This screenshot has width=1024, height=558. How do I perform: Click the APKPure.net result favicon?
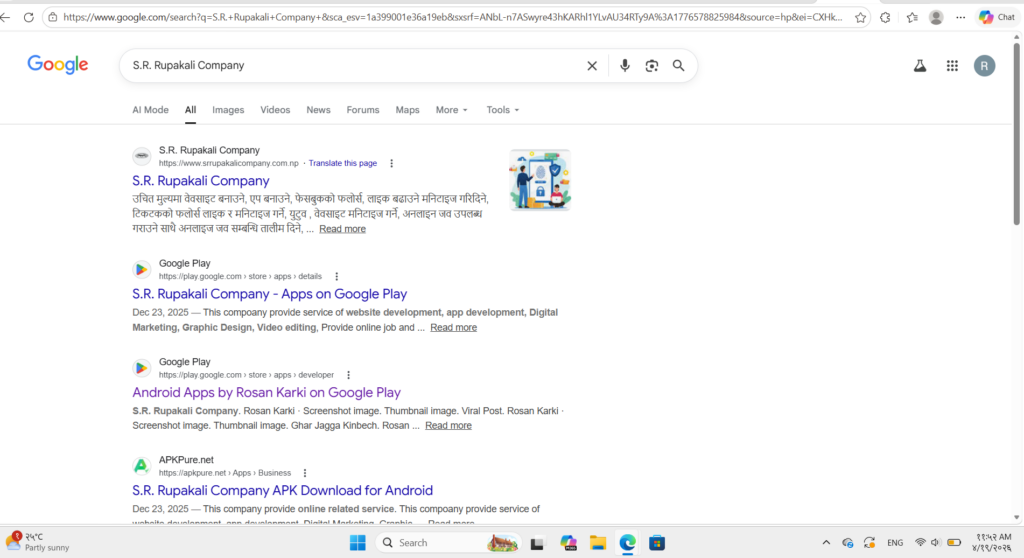[x=142, y=466]
